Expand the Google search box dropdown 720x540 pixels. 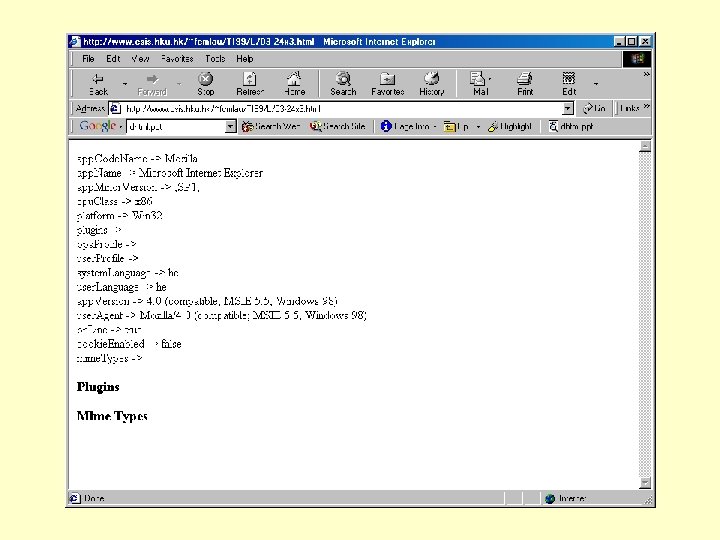230,126
